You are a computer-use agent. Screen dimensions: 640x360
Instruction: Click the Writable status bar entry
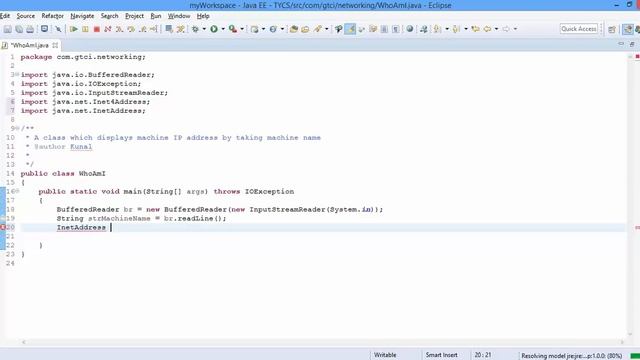(385, 355)
